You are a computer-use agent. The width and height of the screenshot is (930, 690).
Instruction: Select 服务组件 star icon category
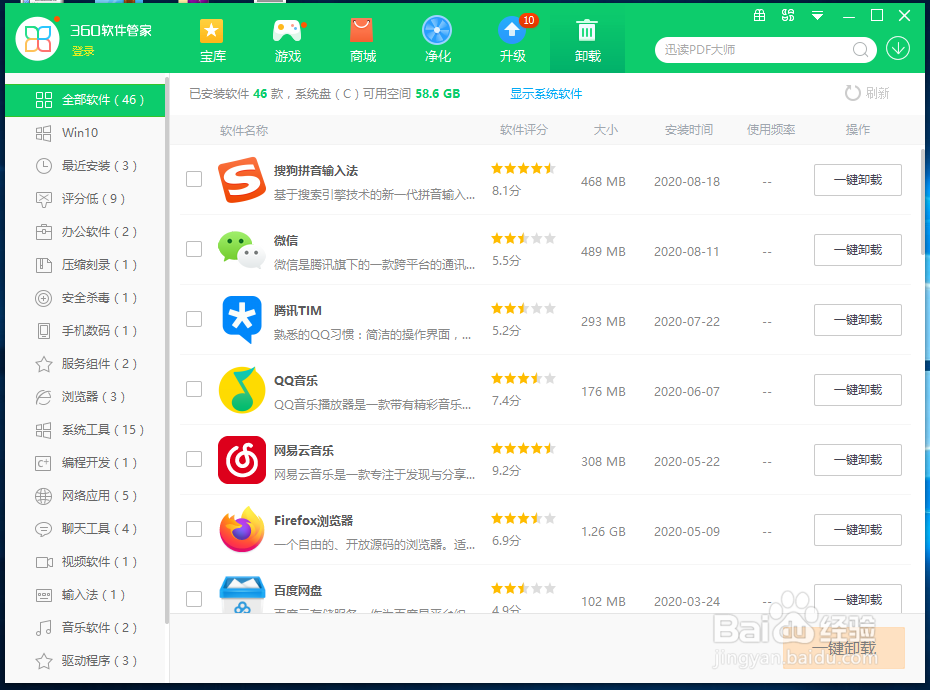(43, 364)
